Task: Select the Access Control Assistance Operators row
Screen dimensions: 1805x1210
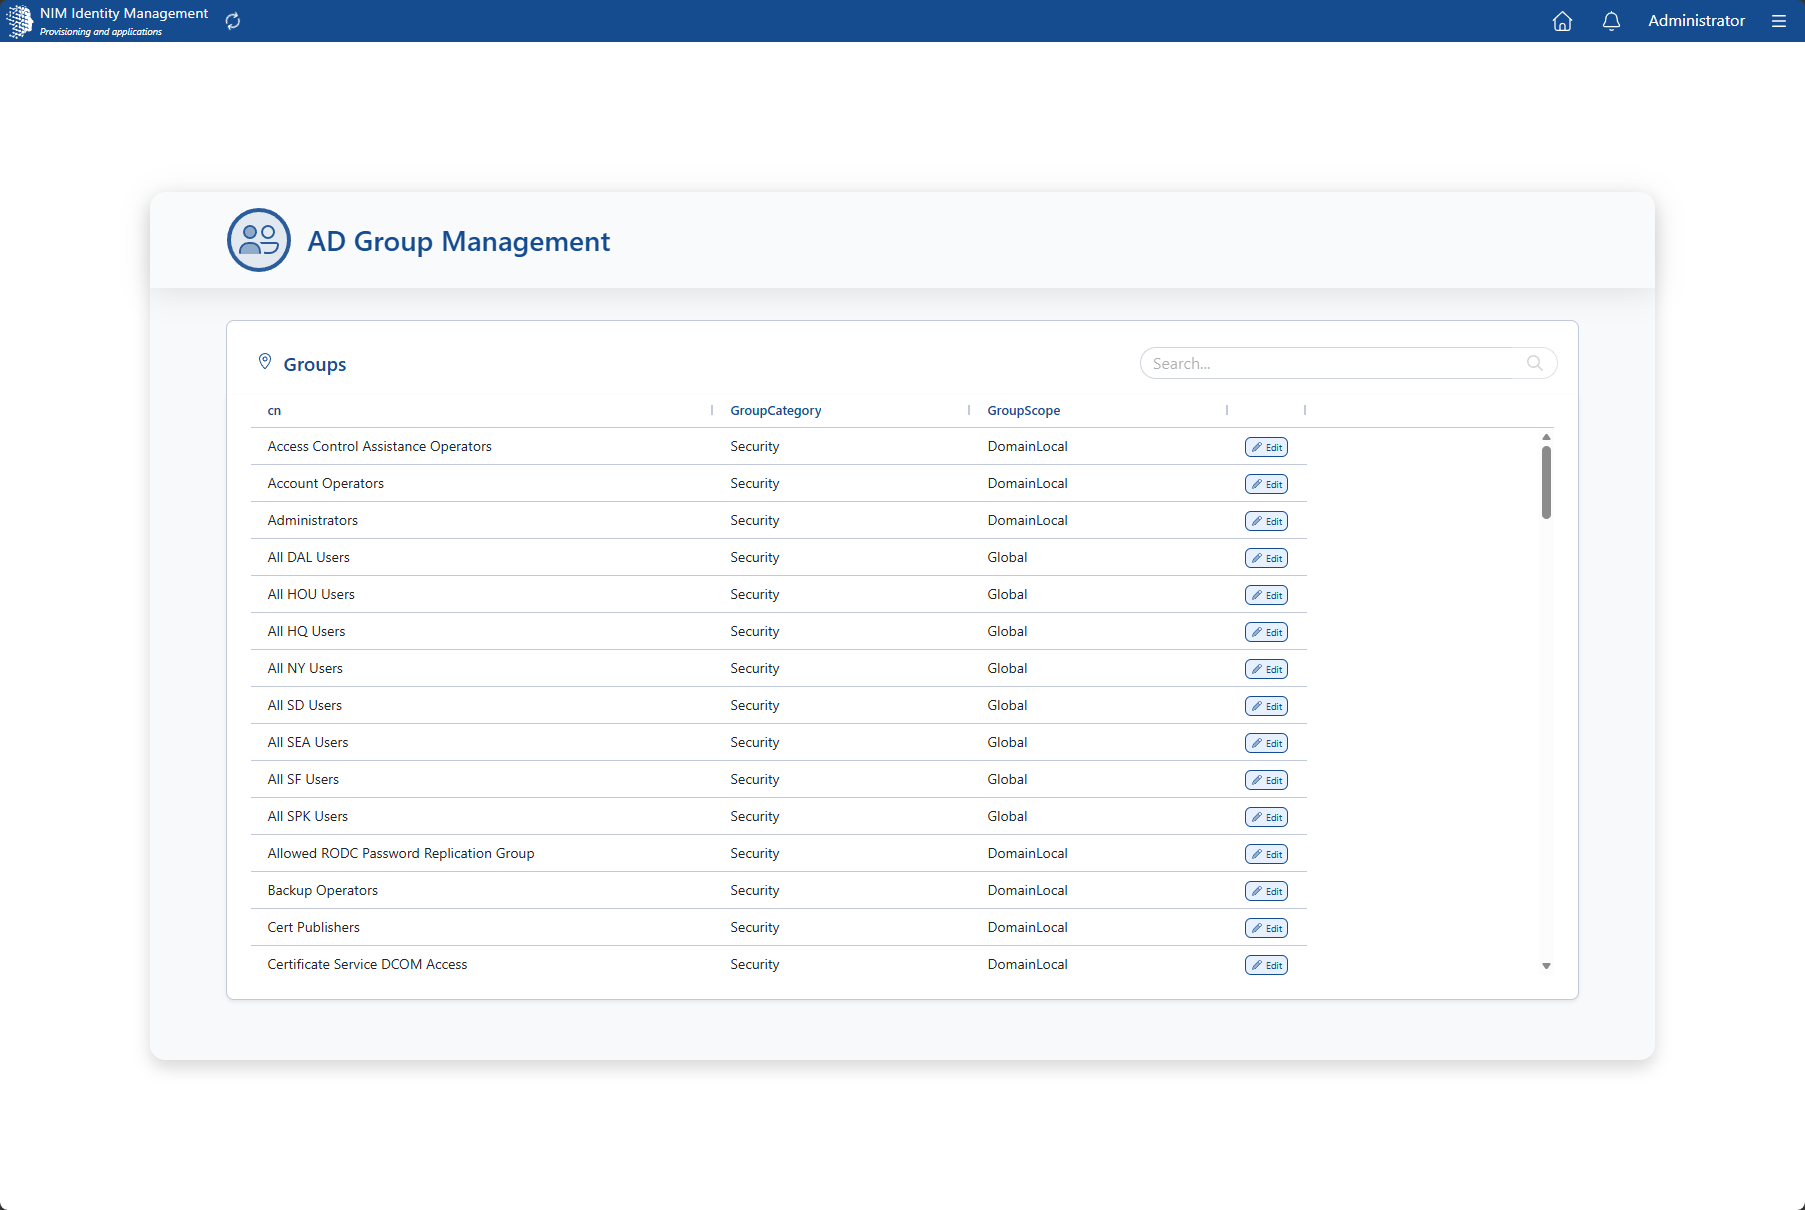Action: tap(779, 446)
